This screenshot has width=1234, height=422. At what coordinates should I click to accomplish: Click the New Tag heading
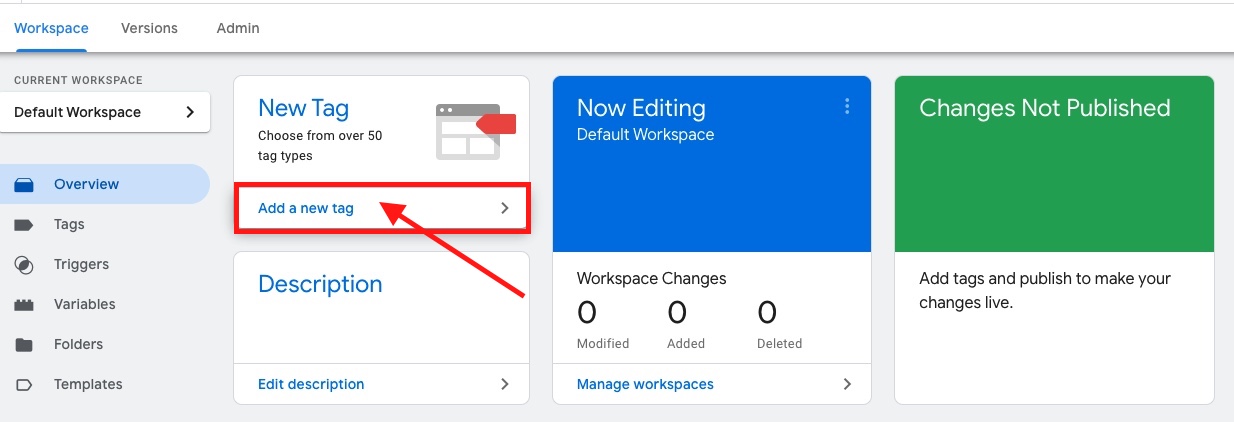point(303,108)
